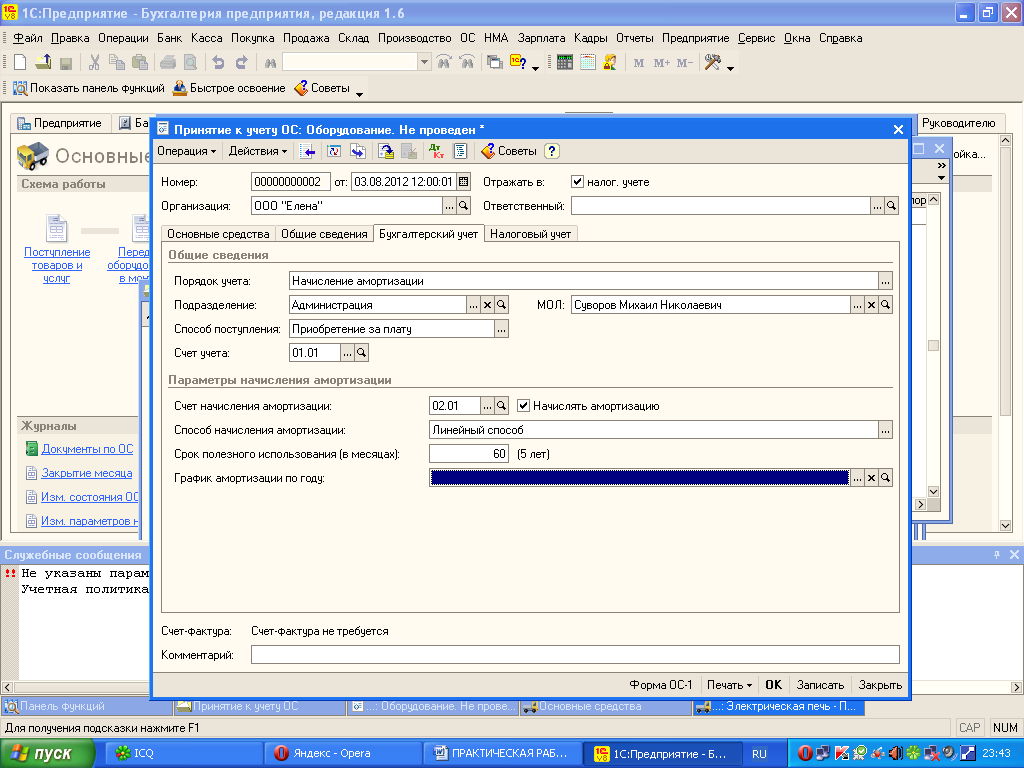Open the Печать dropdown button
The width and height of the screenshot is (1024, 768).
(x=729, y=685)
